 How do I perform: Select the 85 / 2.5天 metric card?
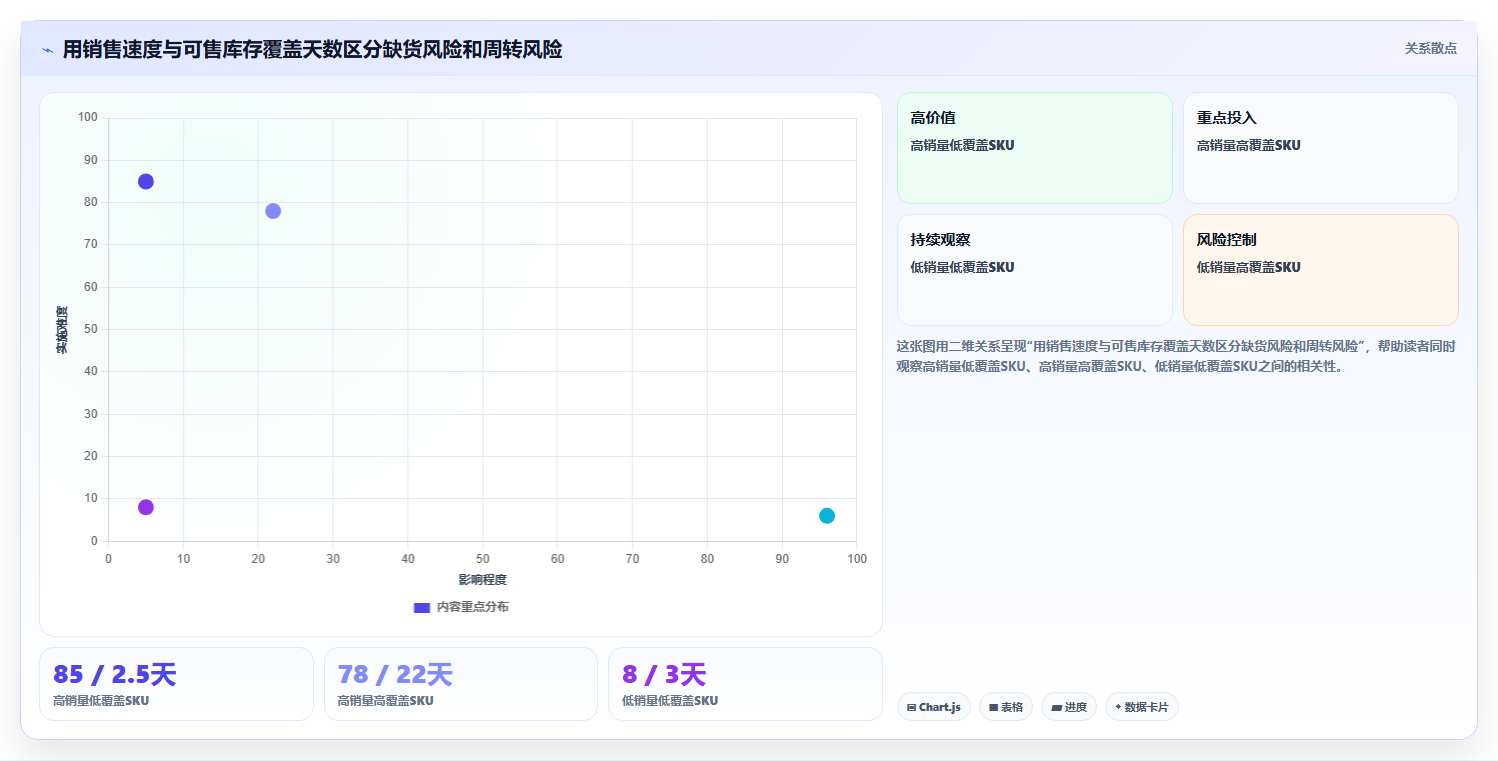[177, 684]
